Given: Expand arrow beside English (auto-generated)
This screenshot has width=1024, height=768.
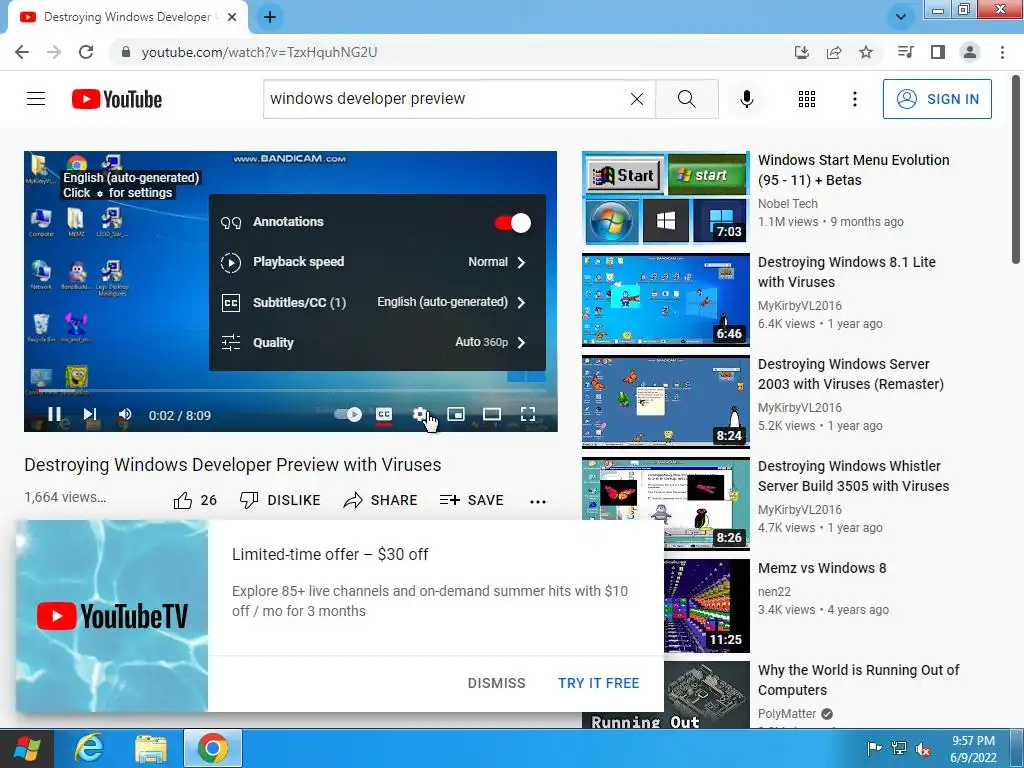Looking at the screenshot, I should click(x=521, y=302).
